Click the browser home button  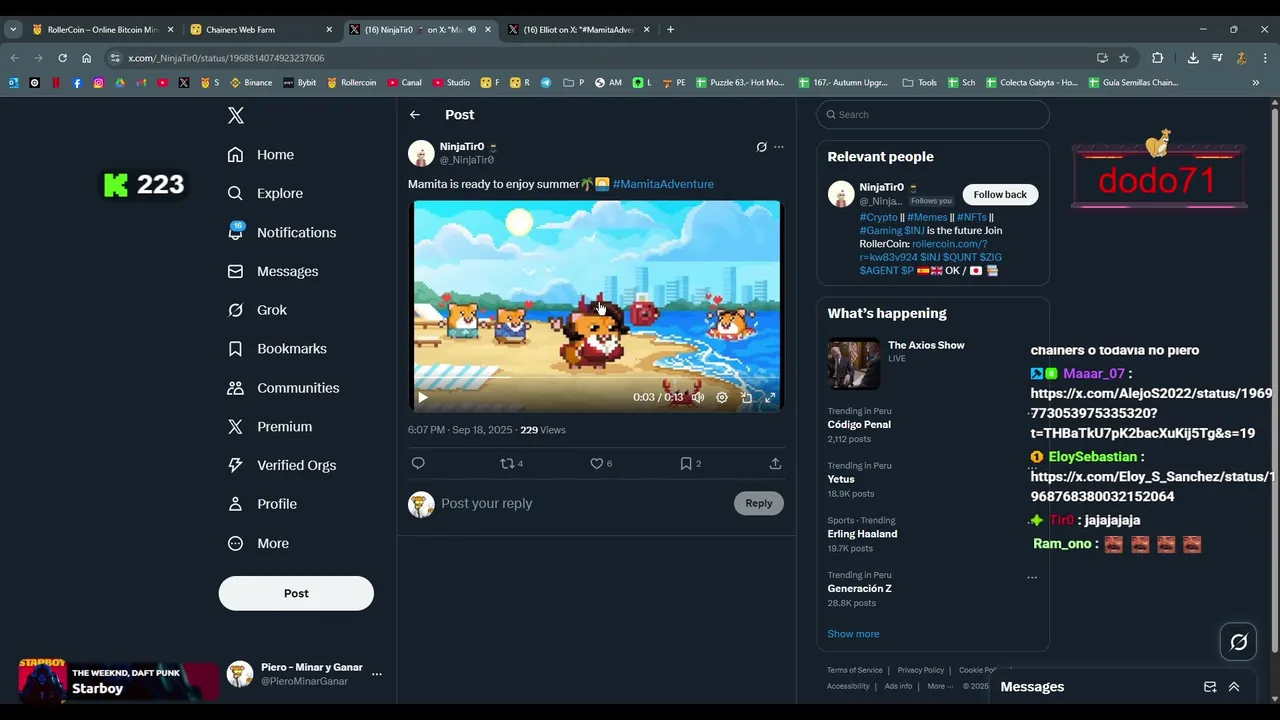coord(86,58)
